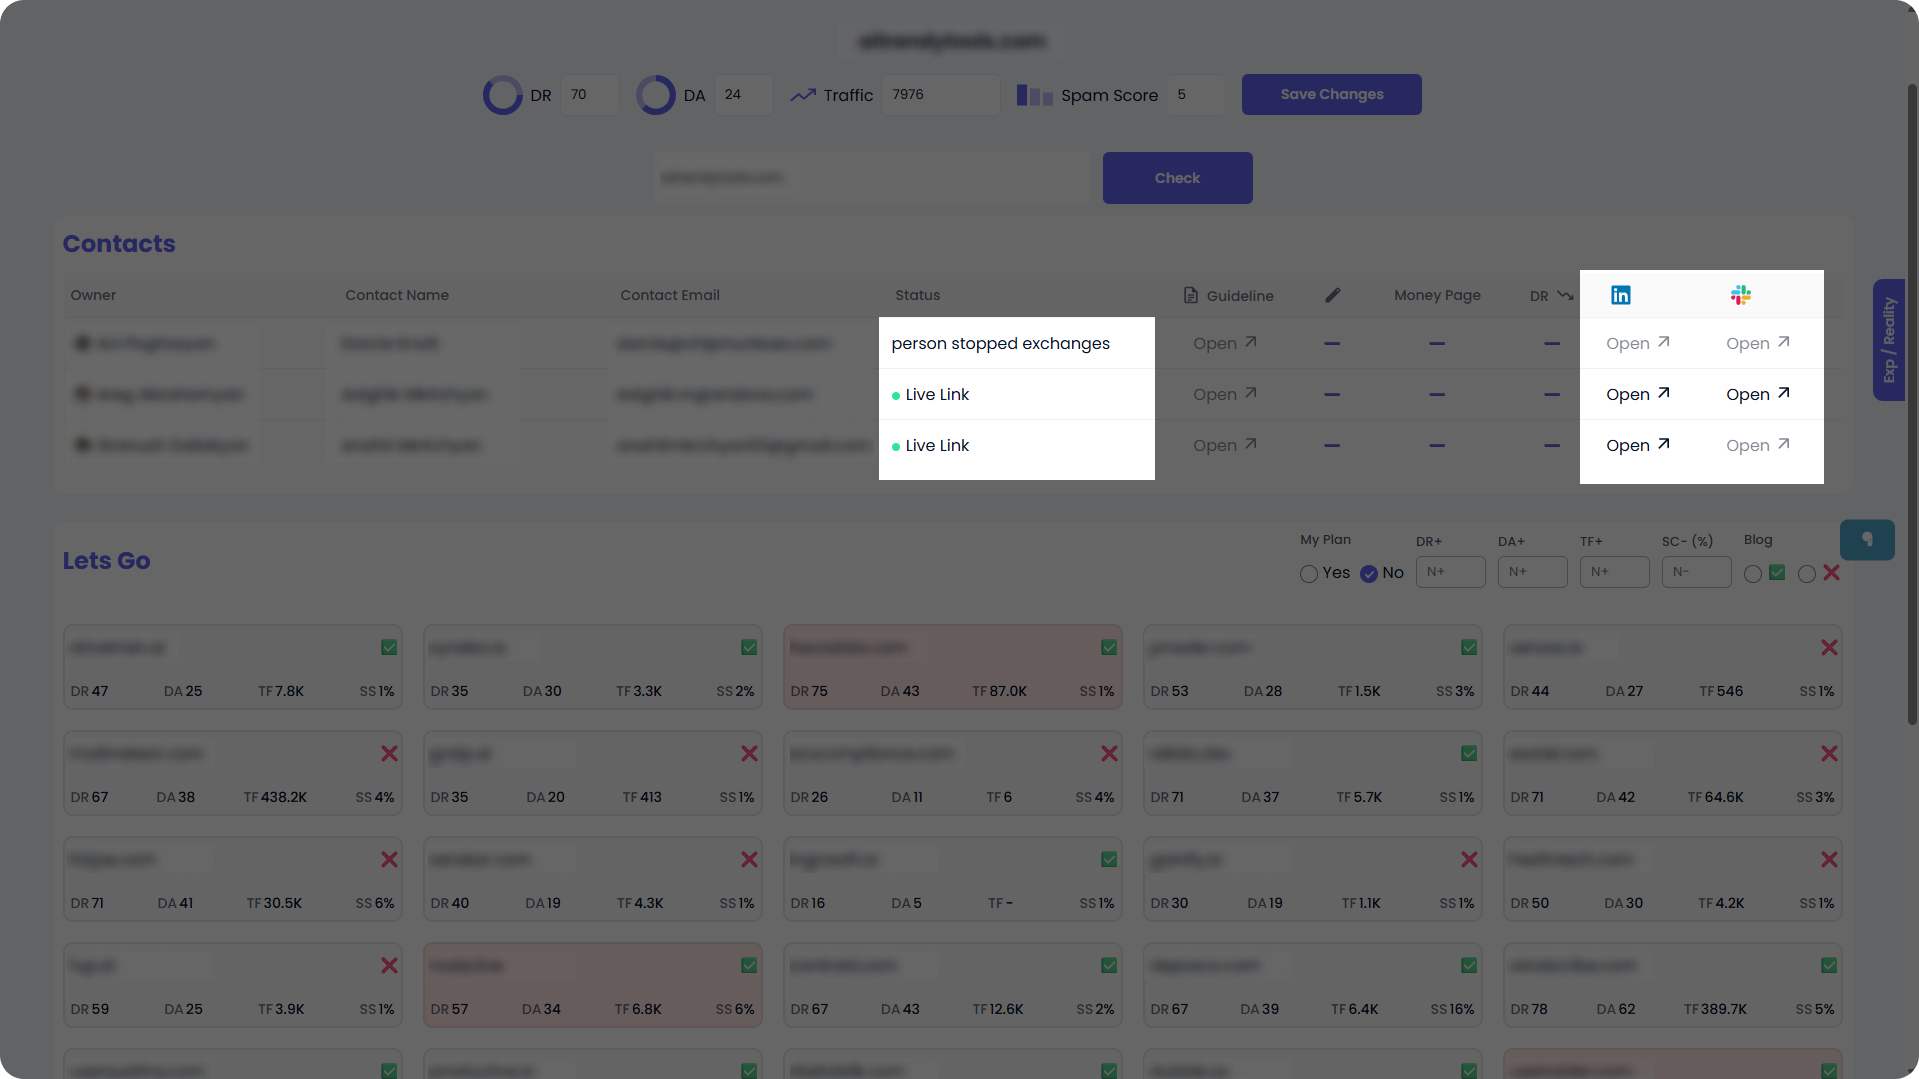
Task: Click the pencil edit icon in Contacts header
Action: [x=1332, y=295]
